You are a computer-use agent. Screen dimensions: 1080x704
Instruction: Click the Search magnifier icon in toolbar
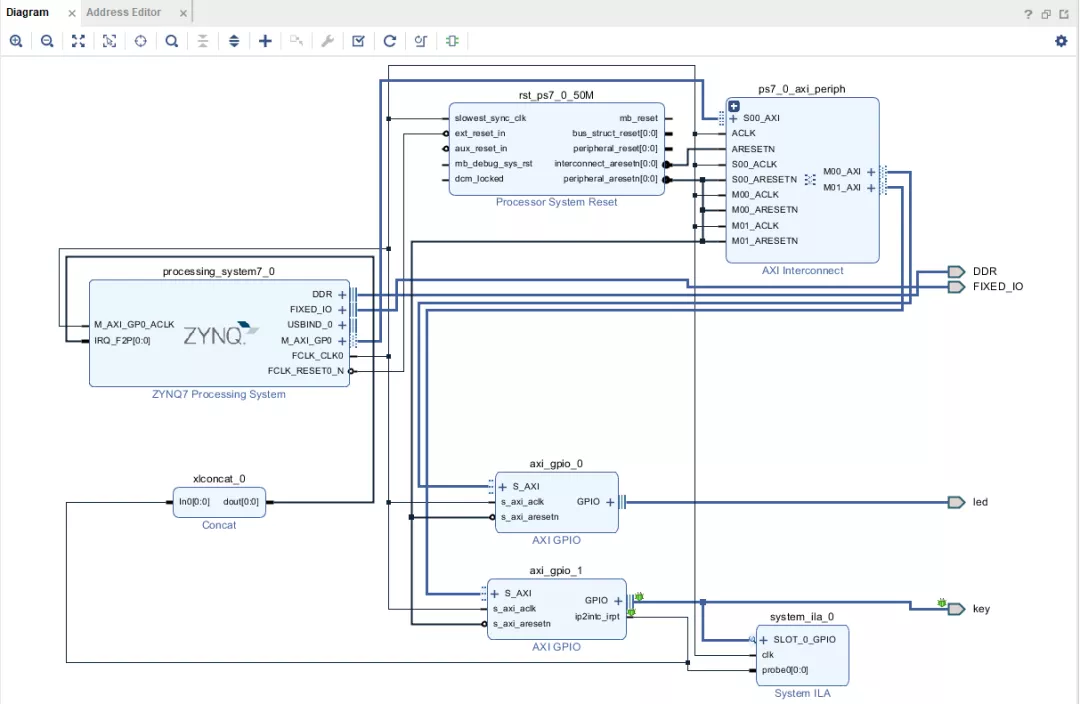pos(172,41)
